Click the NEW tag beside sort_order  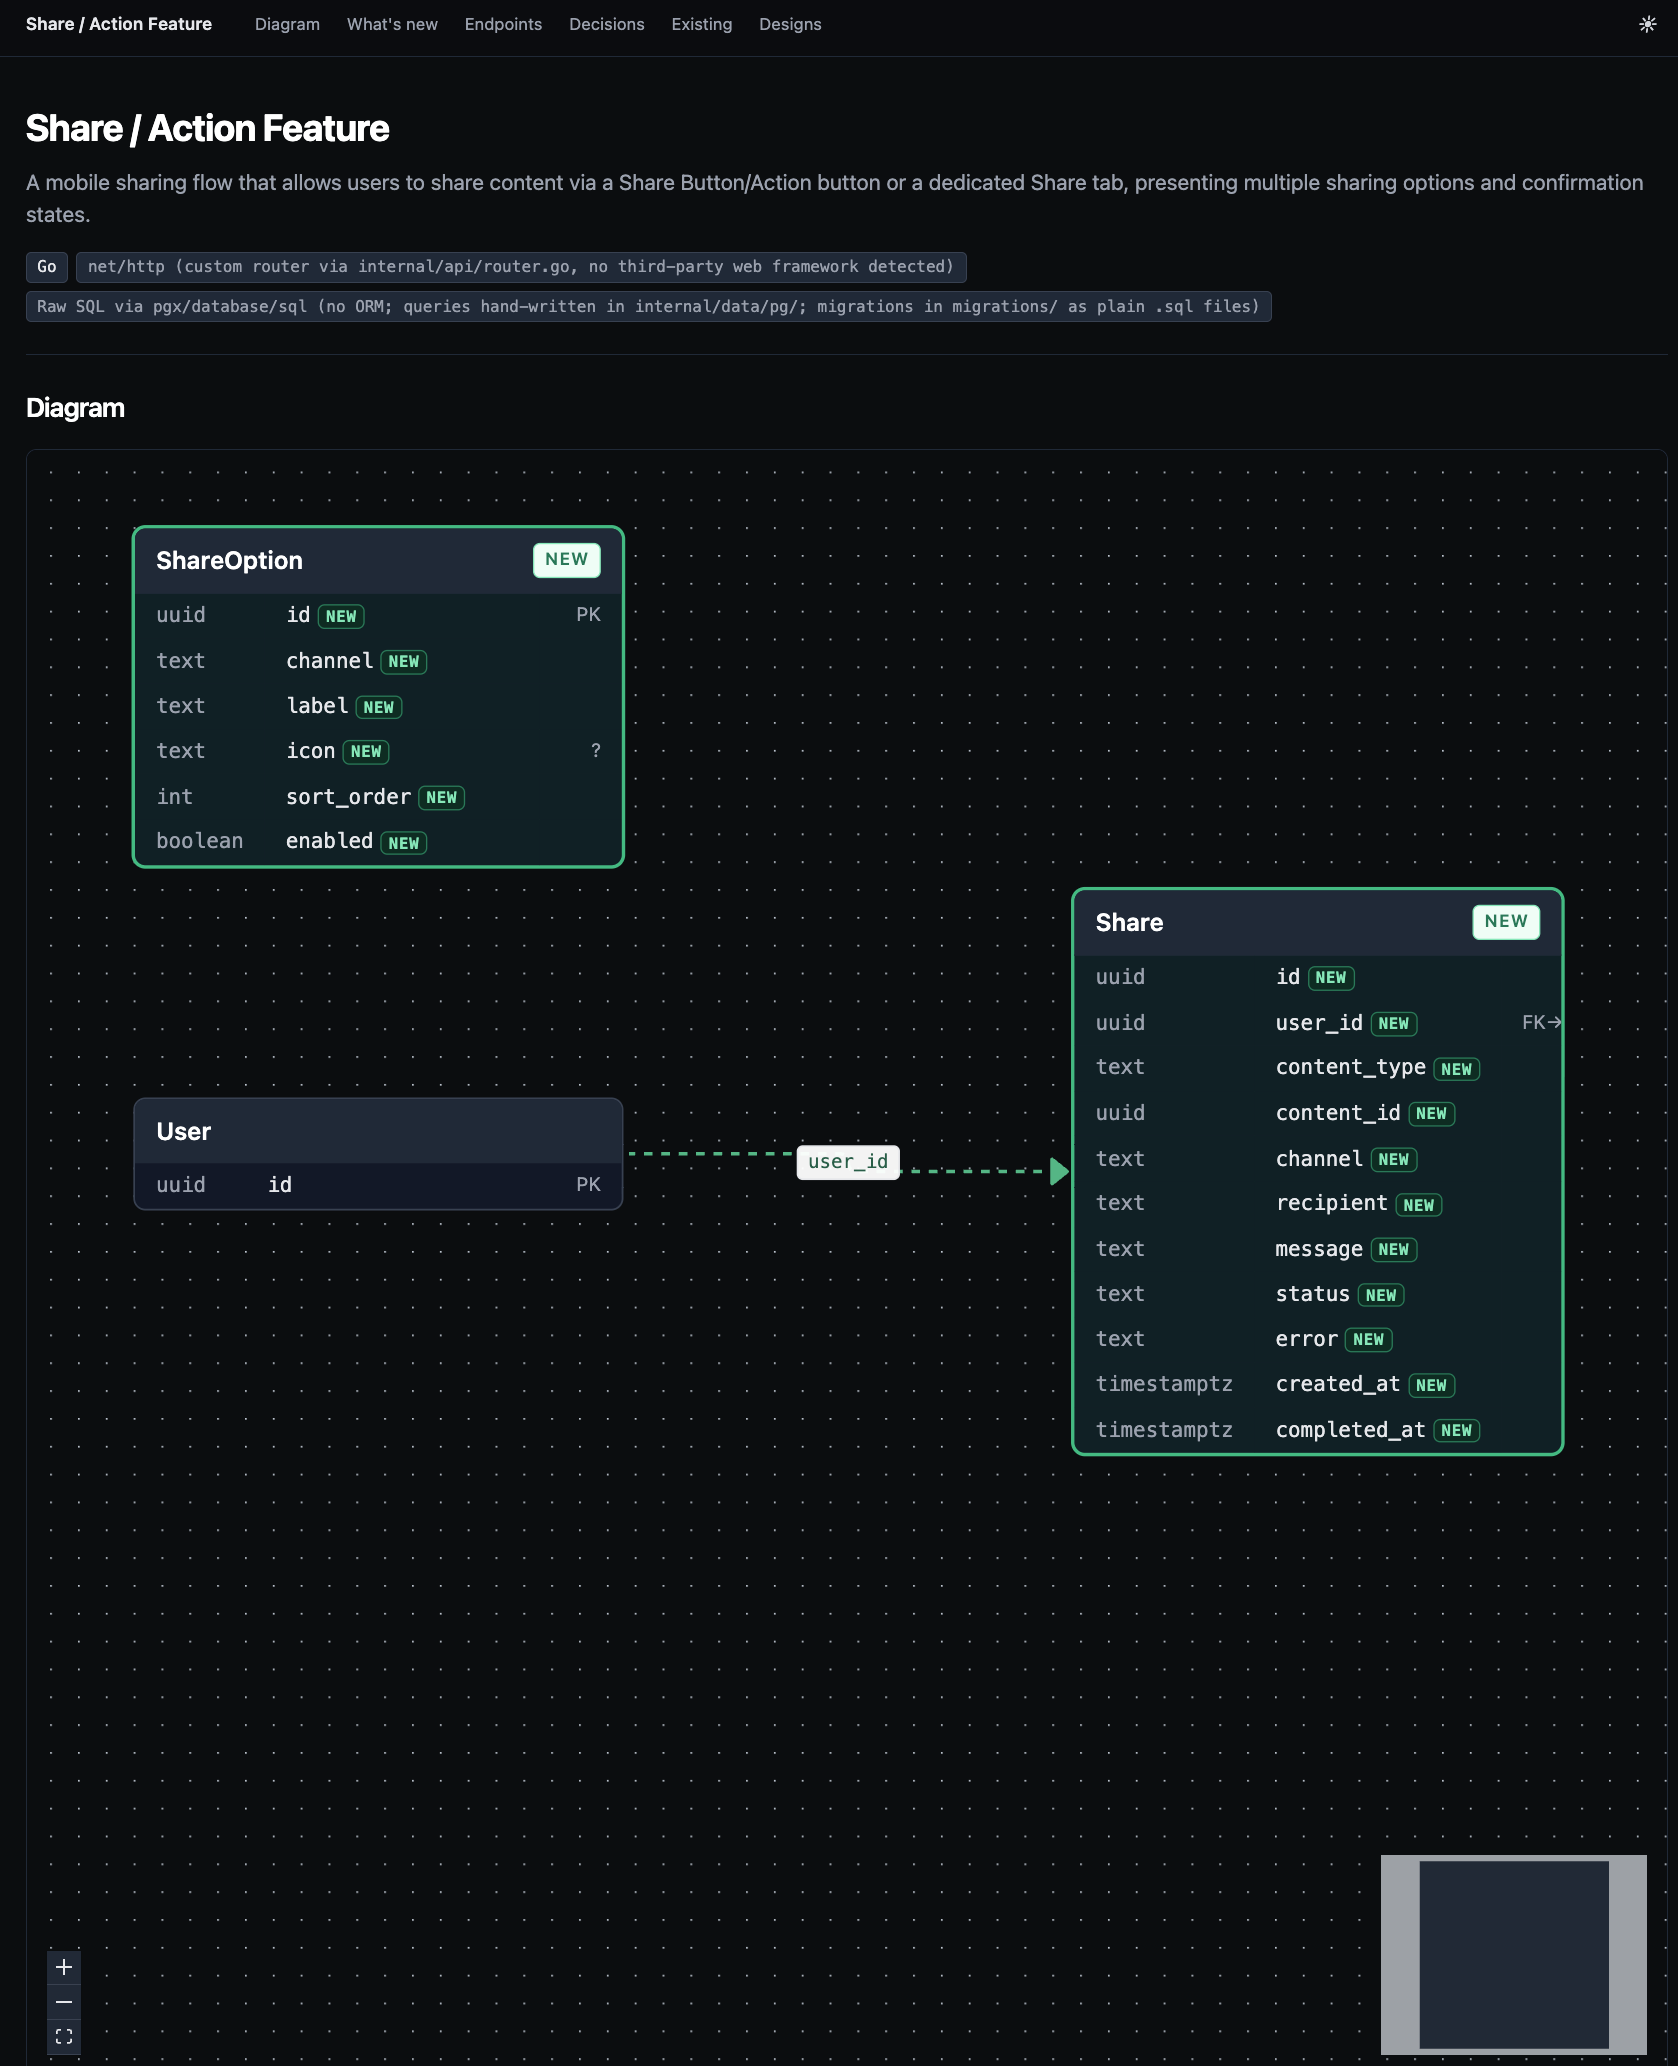(x=441, y=798)
